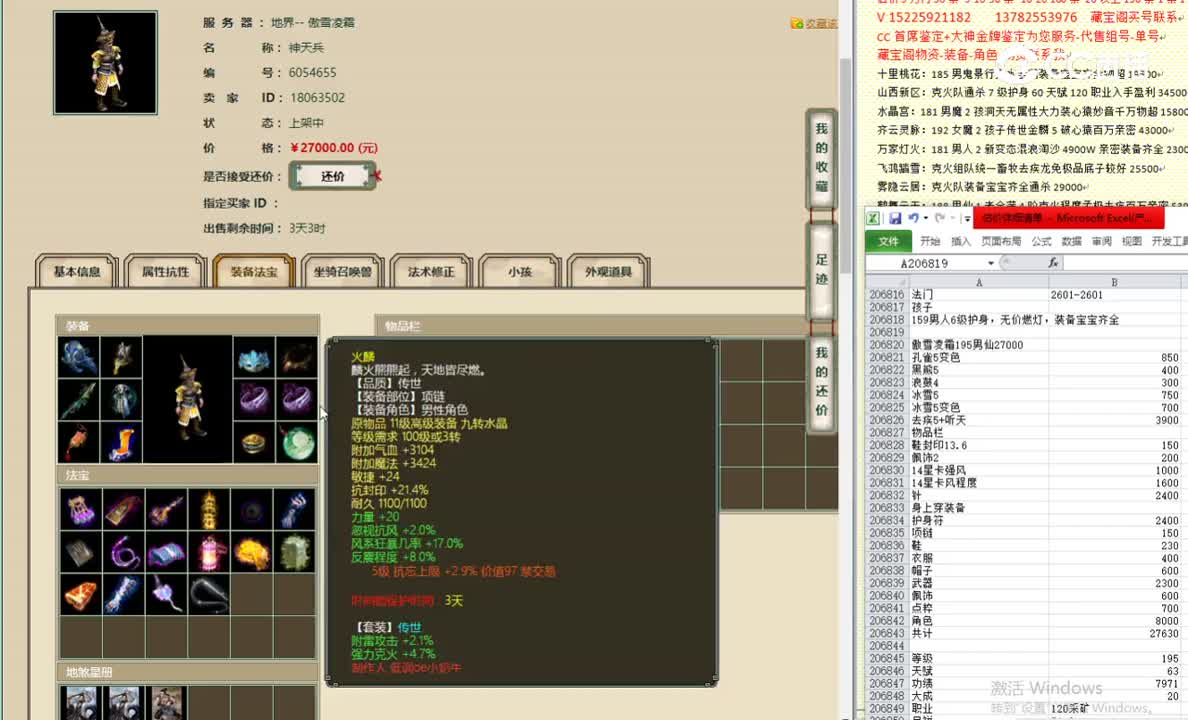
Task: Select the green spear weapon equipment icon
Action: pyautogui.click(x=79, y=399)
